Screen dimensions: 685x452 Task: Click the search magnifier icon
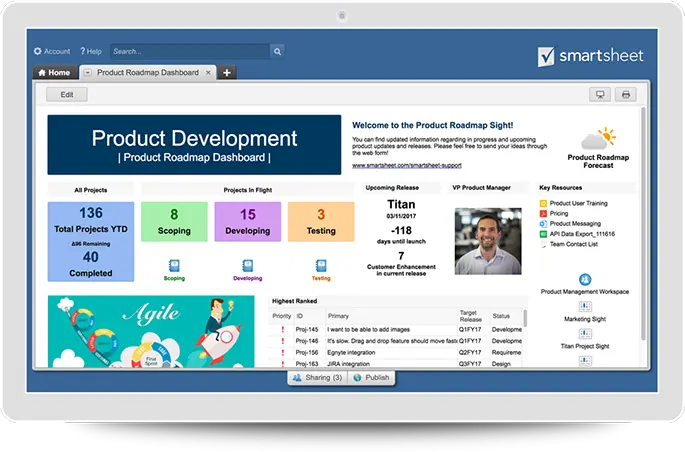[x=277, y=51]
